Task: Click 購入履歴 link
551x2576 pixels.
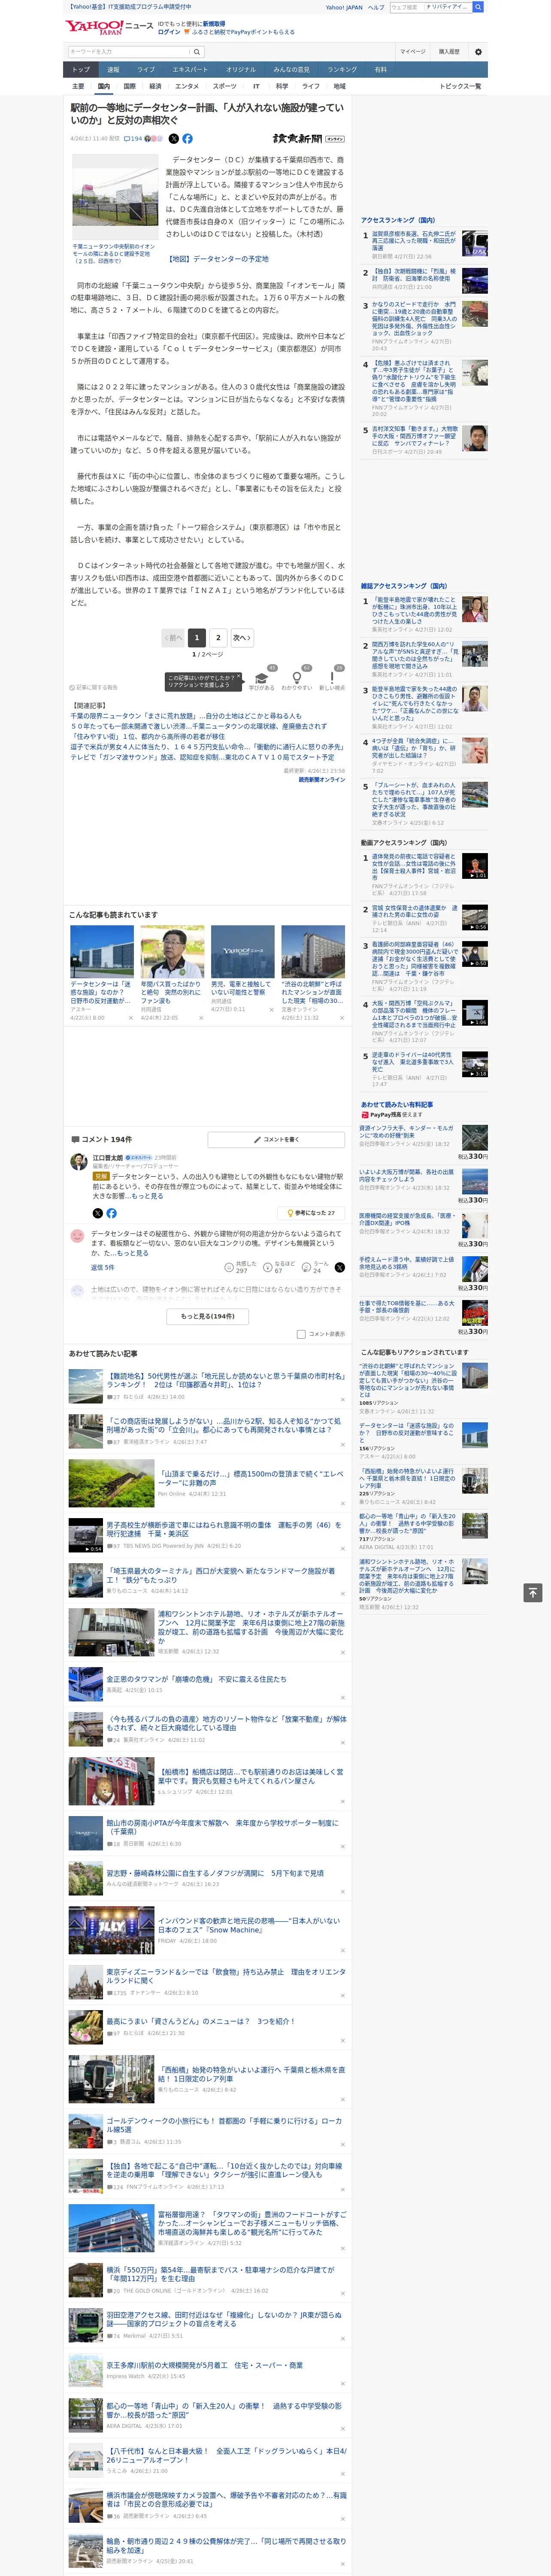Action: point(449,52)
